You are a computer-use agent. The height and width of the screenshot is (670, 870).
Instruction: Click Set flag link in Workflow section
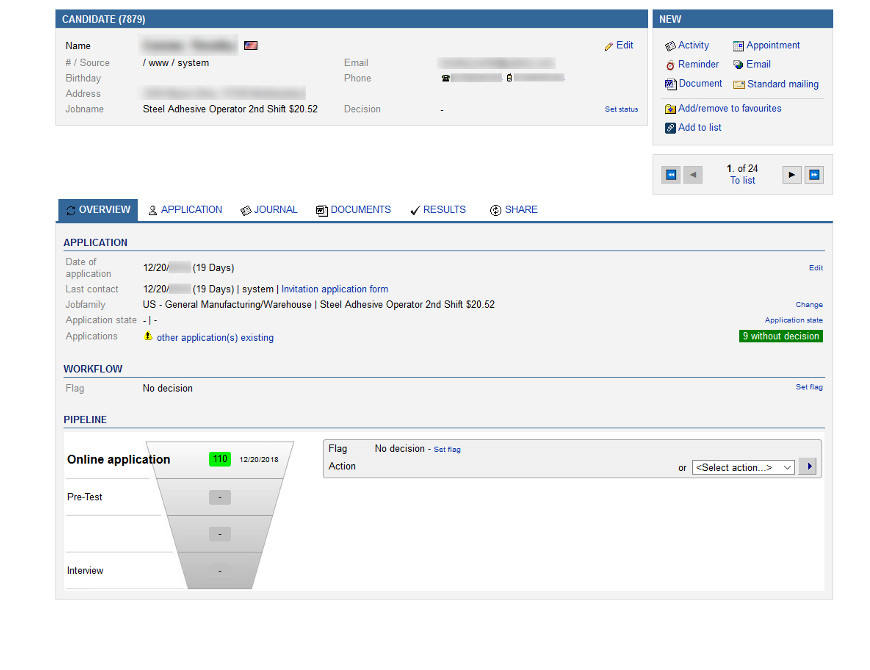click(x=809, y=387)
